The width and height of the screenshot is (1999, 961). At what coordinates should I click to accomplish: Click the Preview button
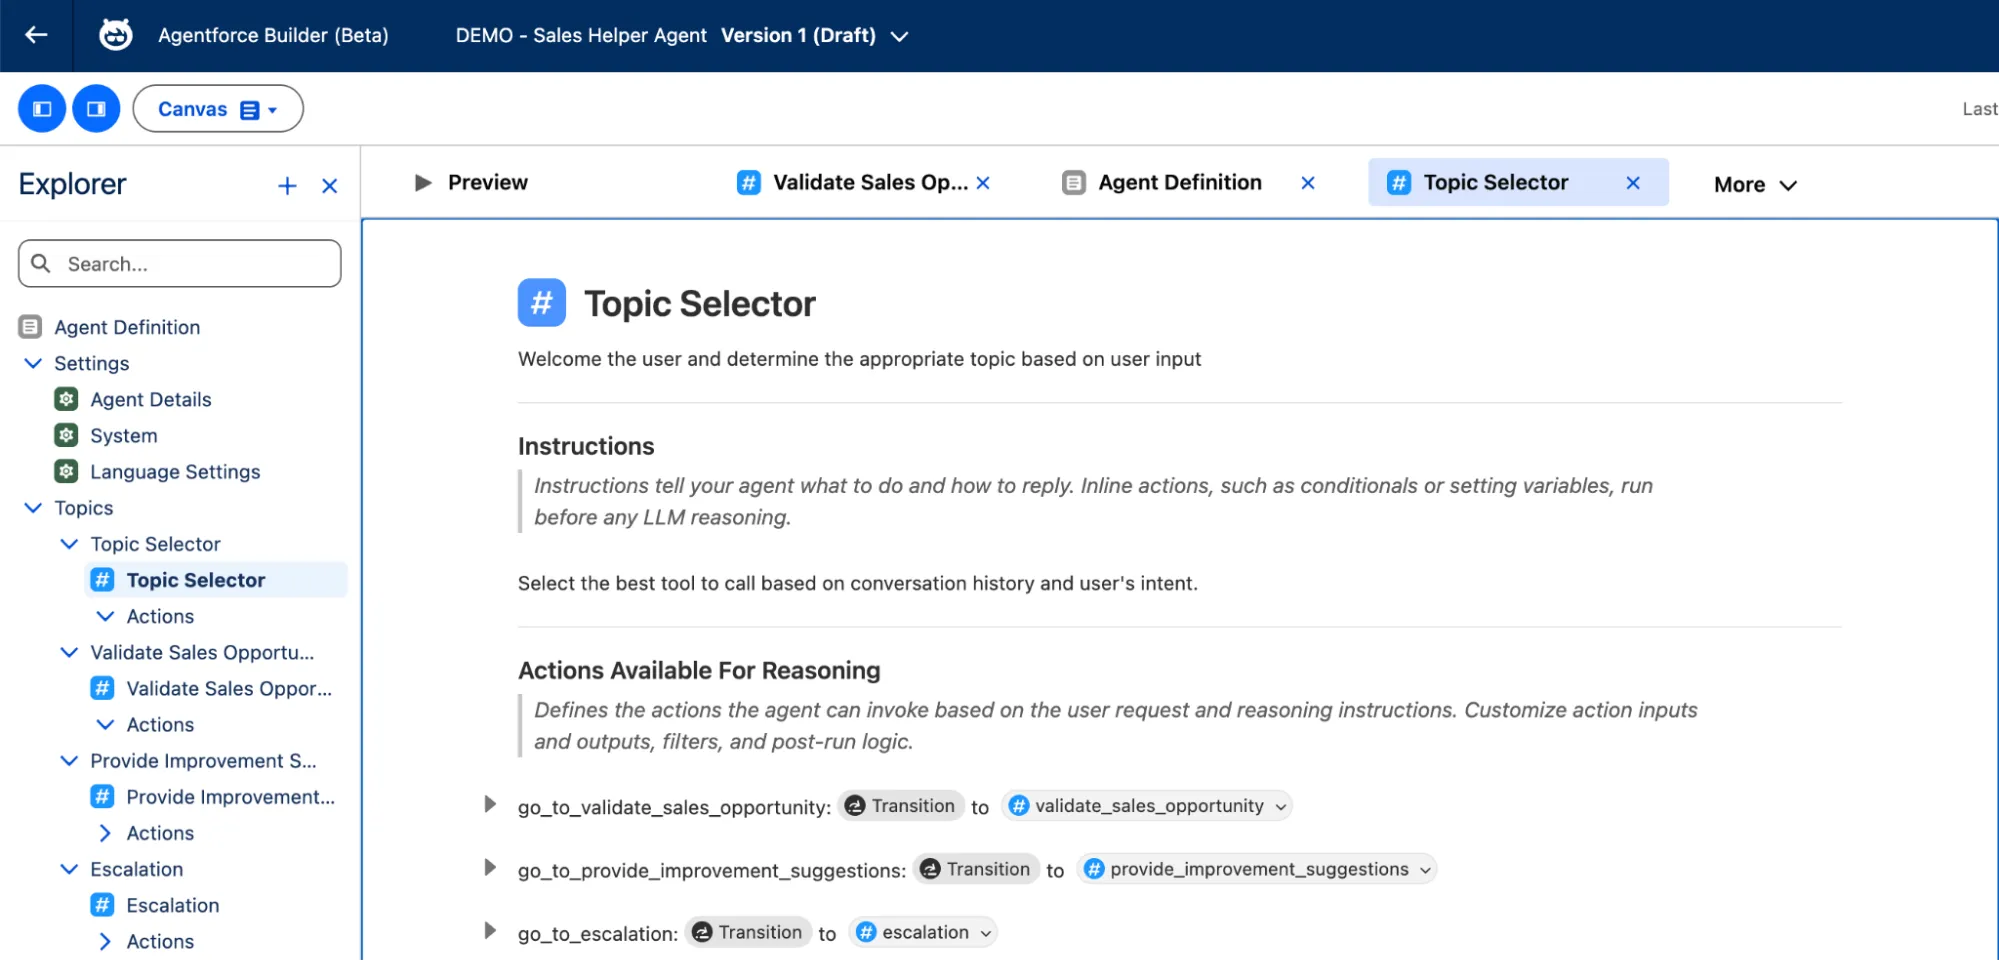click(470, 182)
